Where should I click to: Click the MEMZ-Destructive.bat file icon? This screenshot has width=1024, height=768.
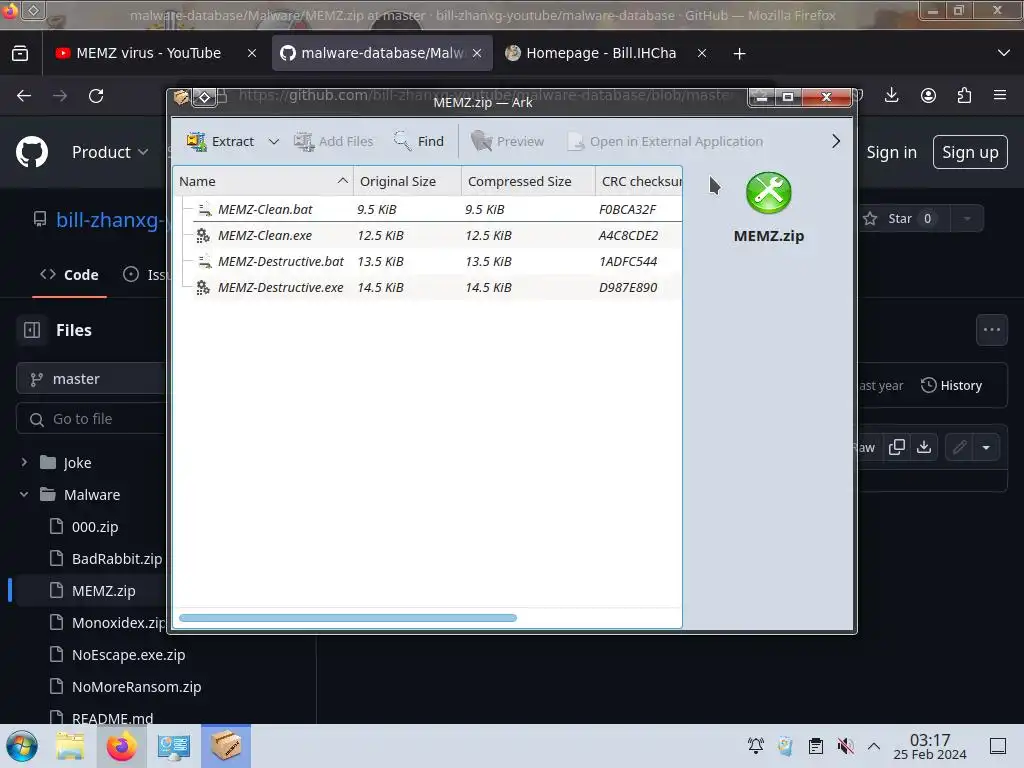point(204,261)
